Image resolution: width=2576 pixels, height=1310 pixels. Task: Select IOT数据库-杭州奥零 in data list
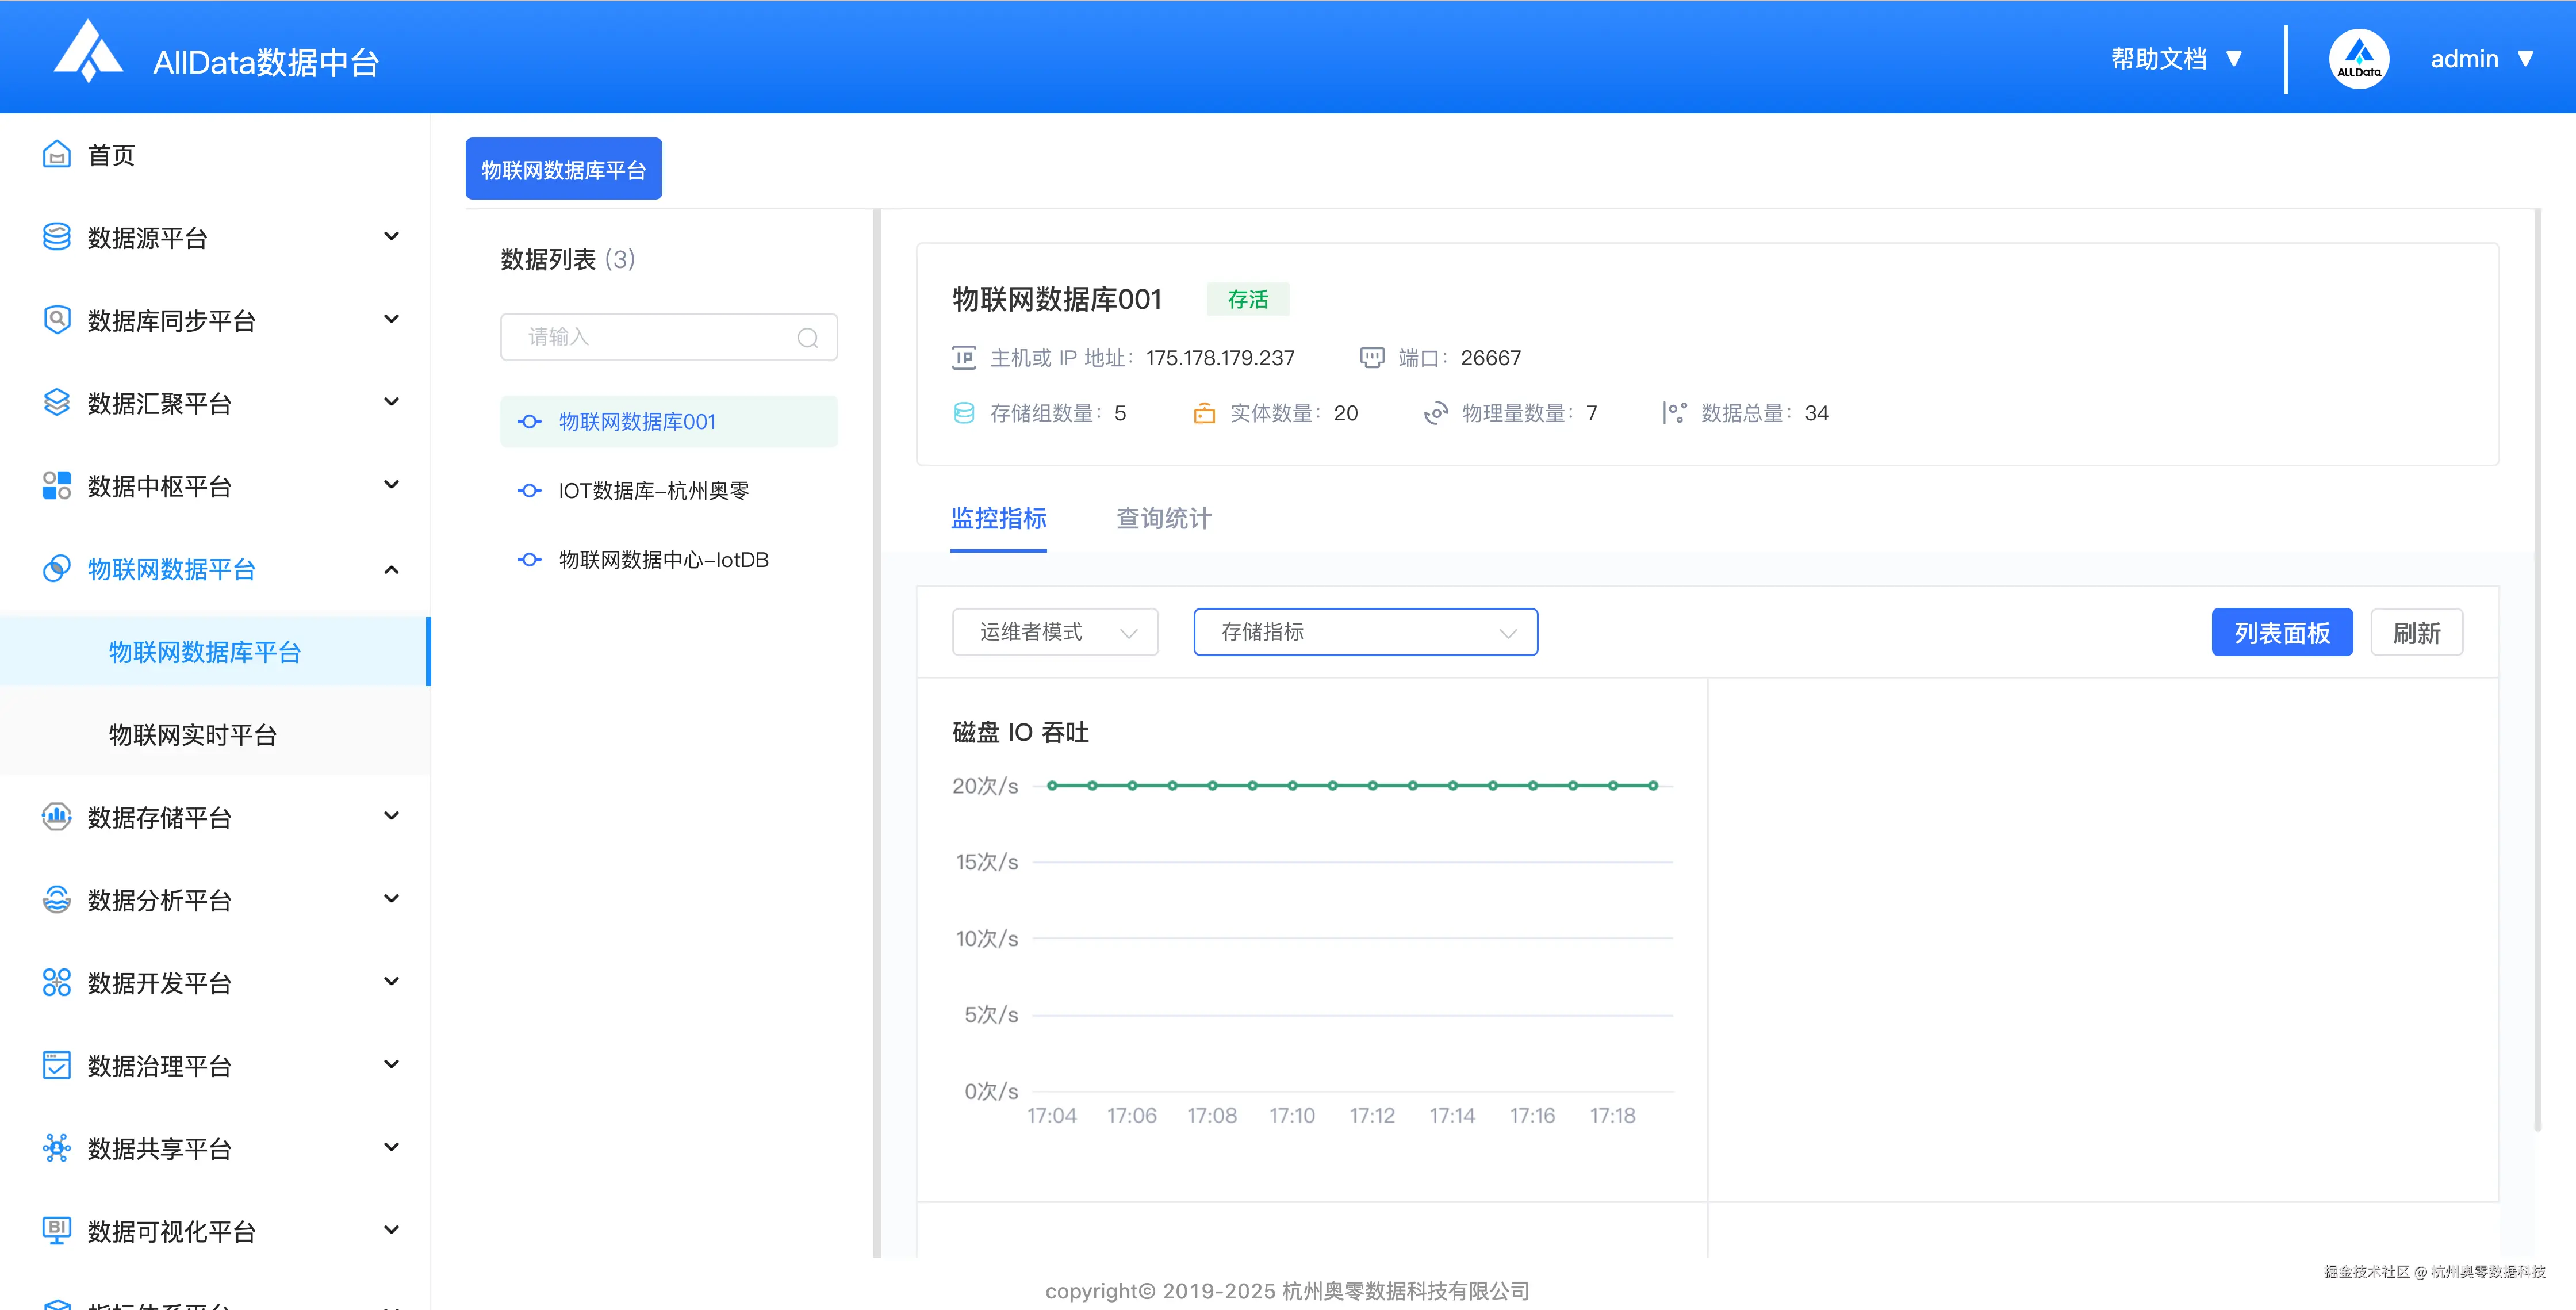(x=653, y=491)
